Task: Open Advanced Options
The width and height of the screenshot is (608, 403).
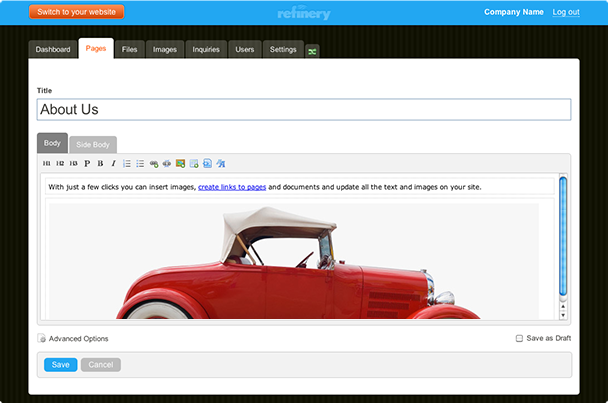Action: 73,339
